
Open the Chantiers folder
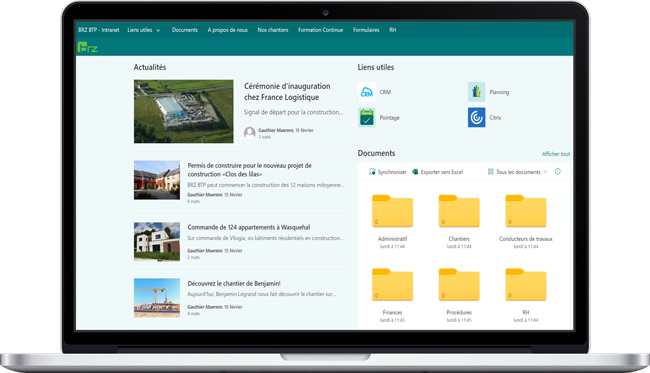[x=459, y=211]
